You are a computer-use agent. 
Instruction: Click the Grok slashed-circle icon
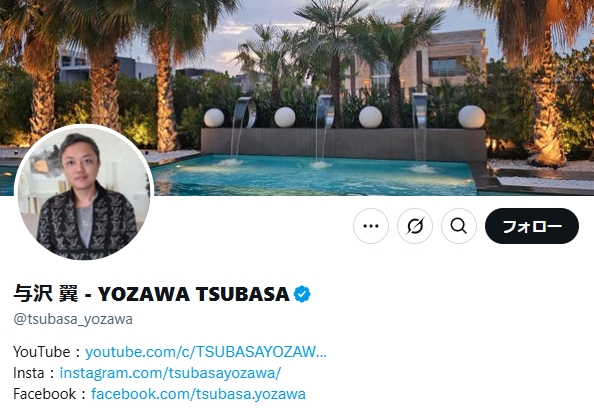415,226
